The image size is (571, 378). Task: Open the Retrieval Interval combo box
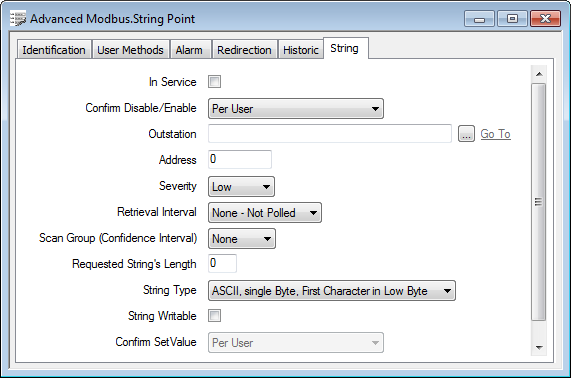pos(265,213)
